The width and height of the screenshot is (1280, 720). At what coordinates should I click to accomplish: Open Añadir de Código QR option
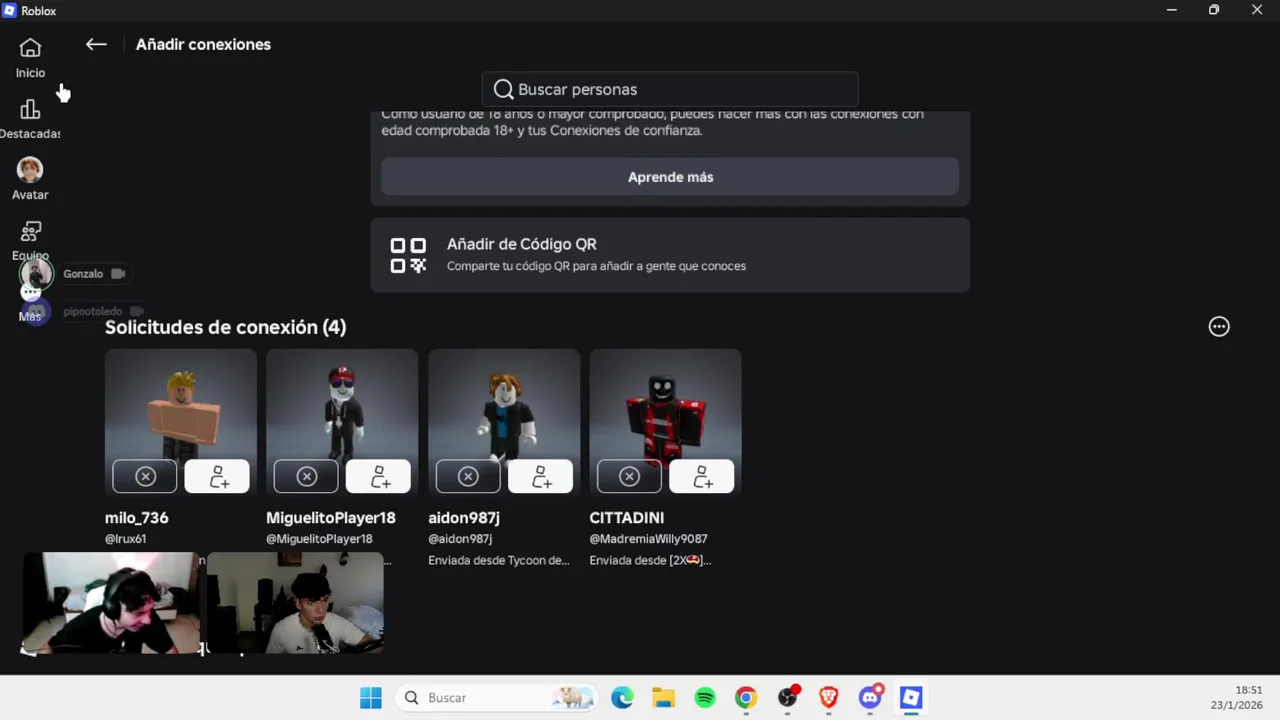pos(670,255)
